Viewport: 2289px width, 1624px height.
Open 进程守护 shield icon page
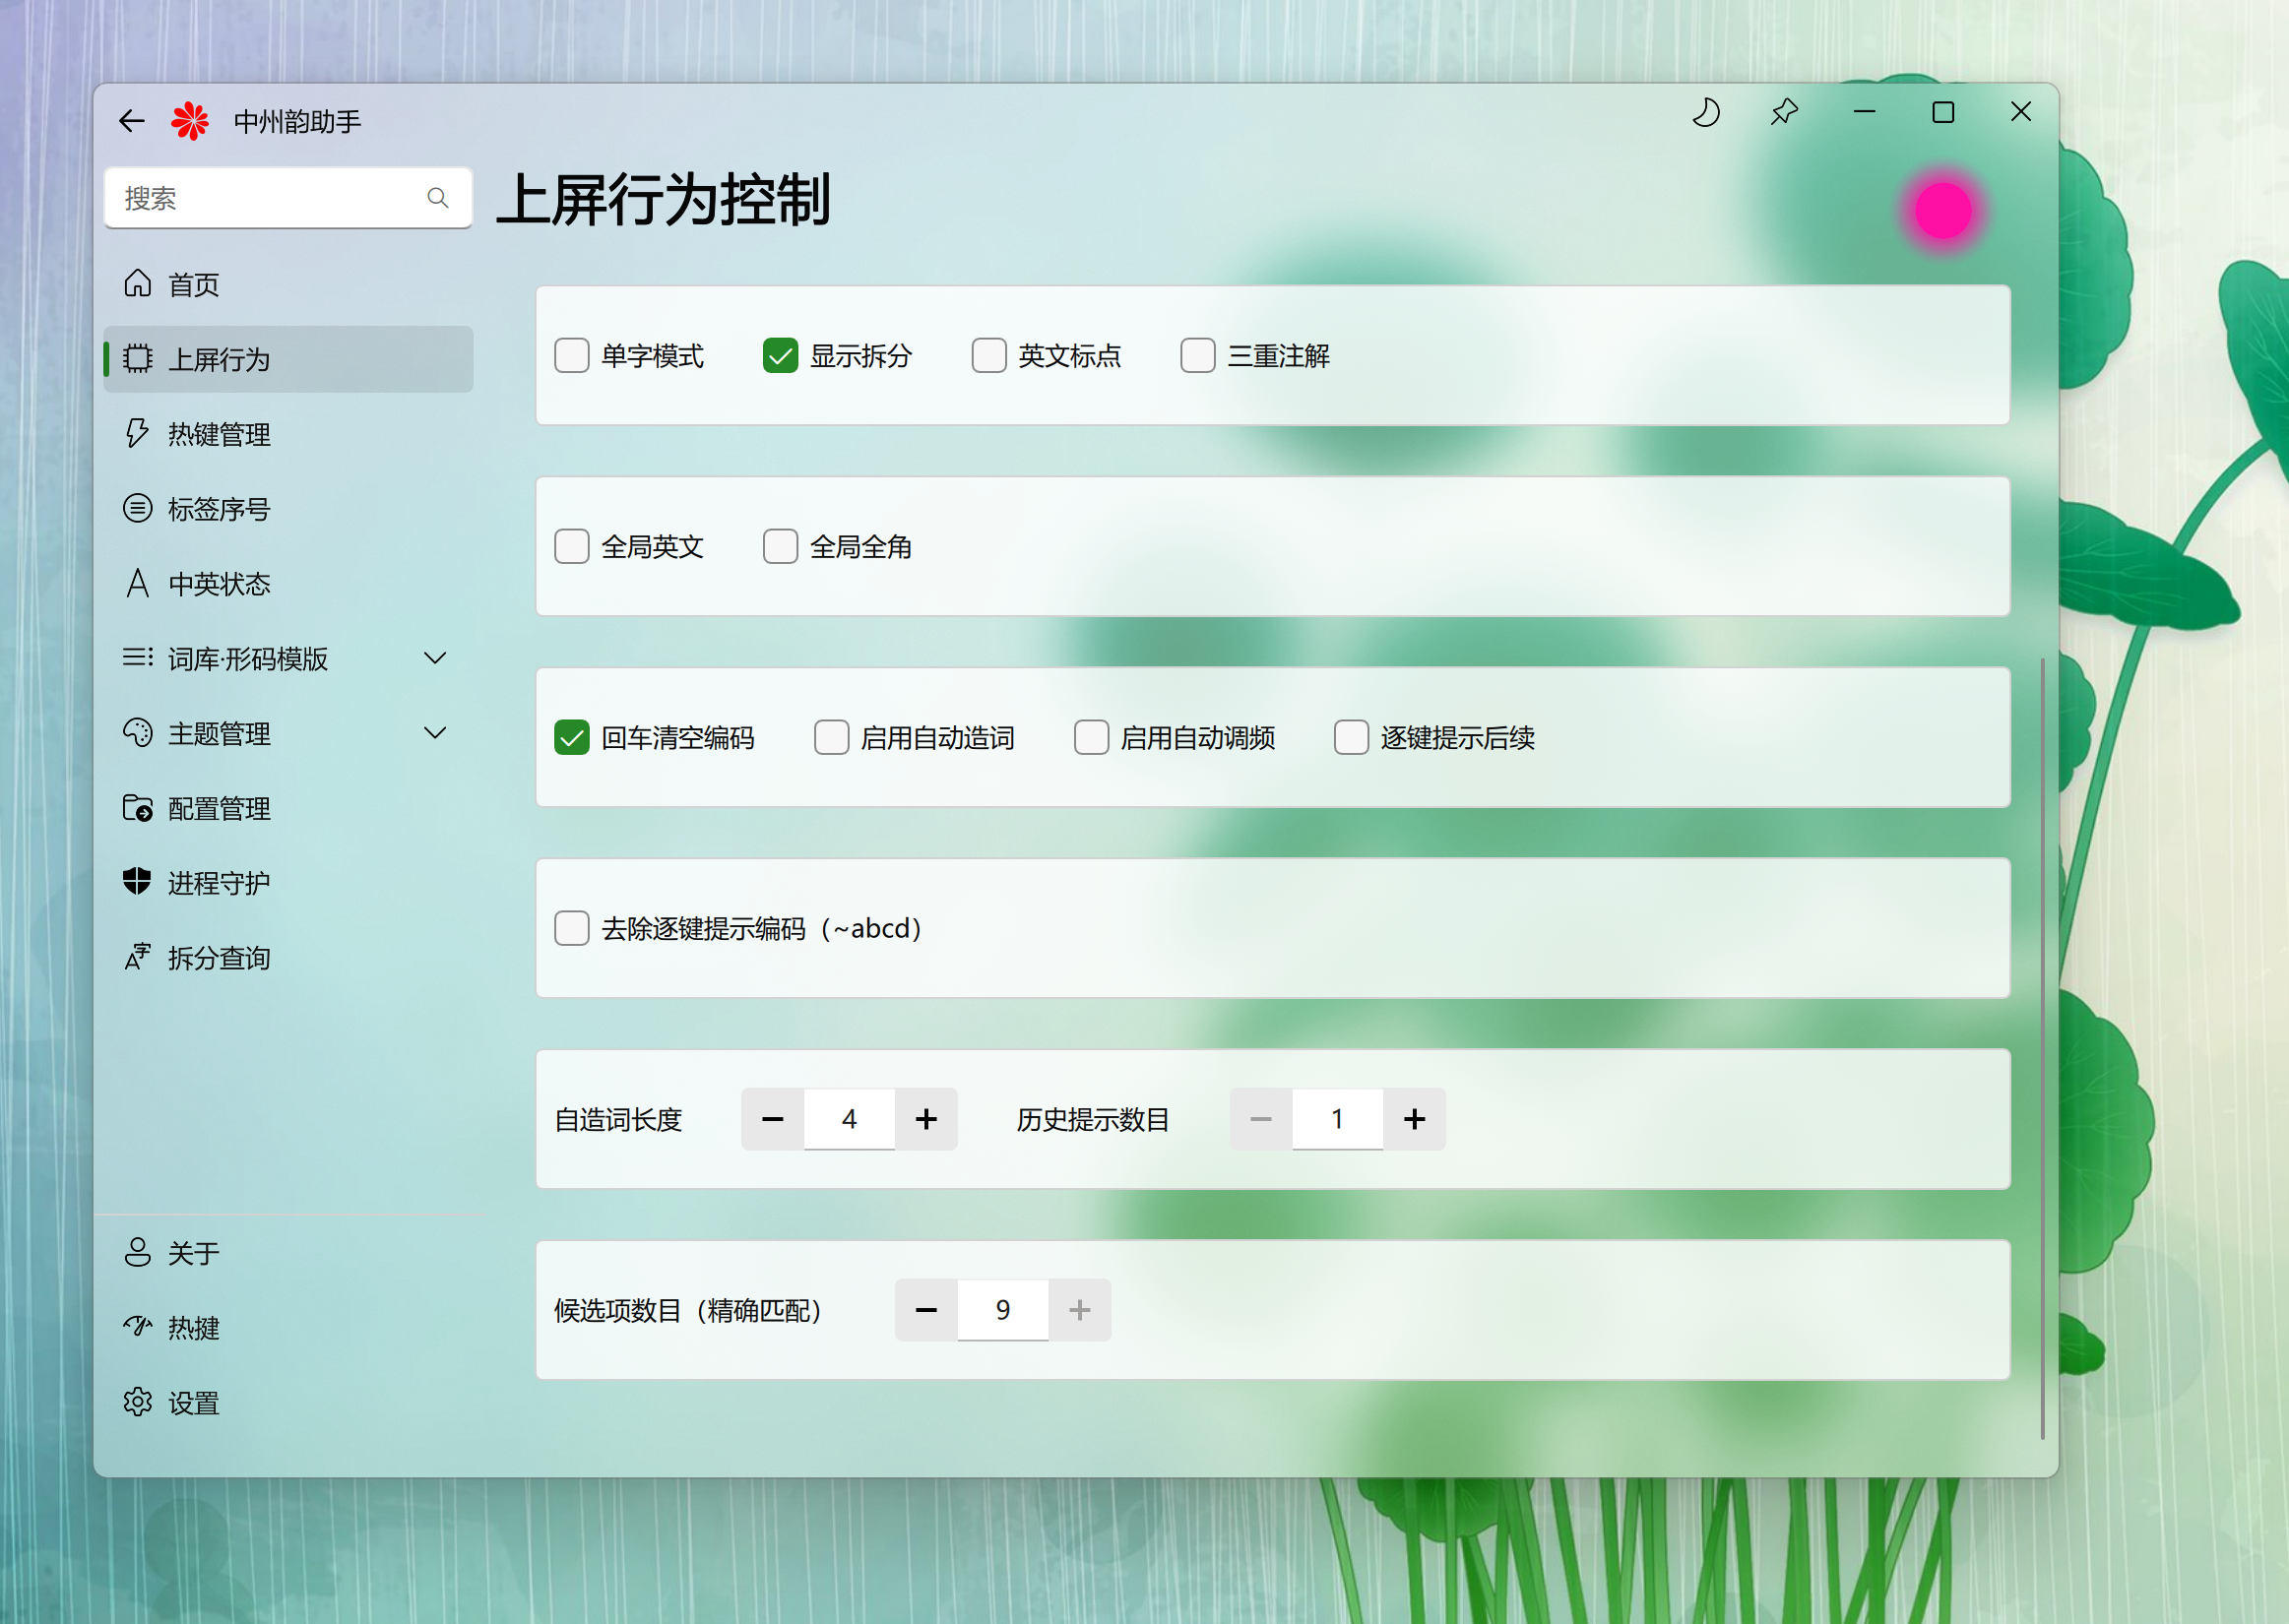pyautogui.click(x=138, y=883)
